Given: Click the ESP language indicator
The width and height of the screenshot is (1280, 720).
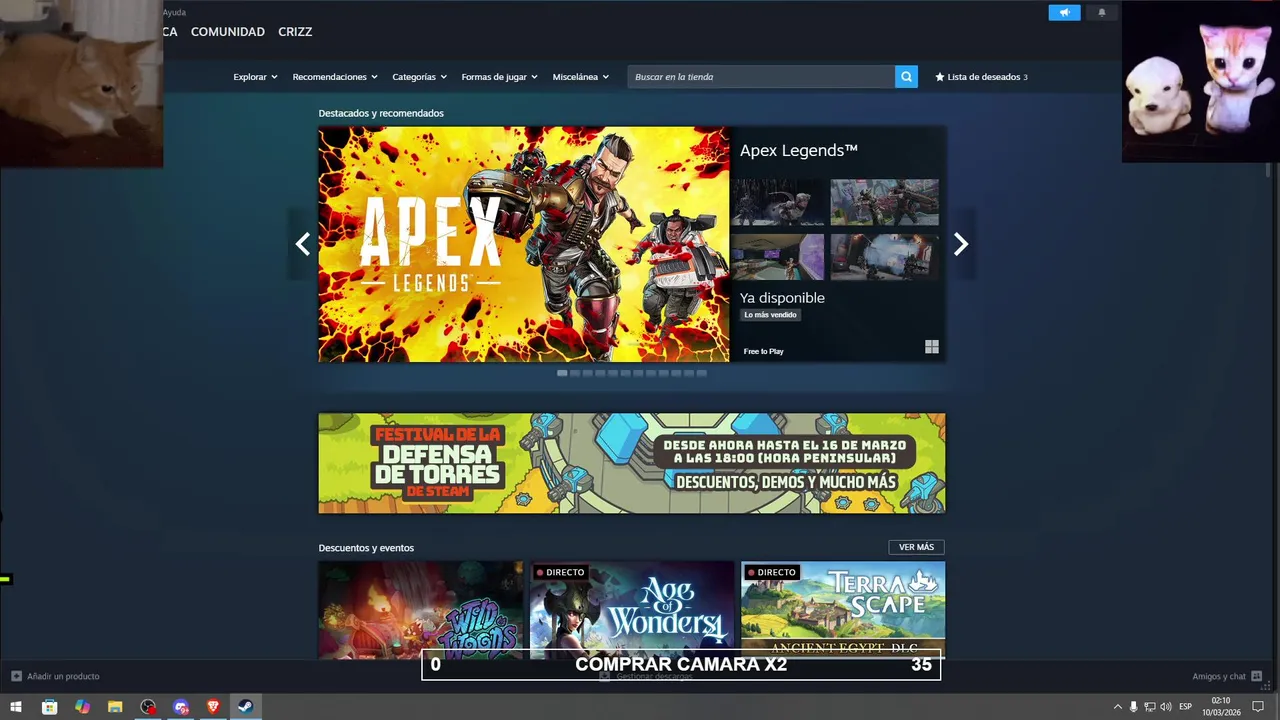Looking at the screenshot, I should 1186,707.
